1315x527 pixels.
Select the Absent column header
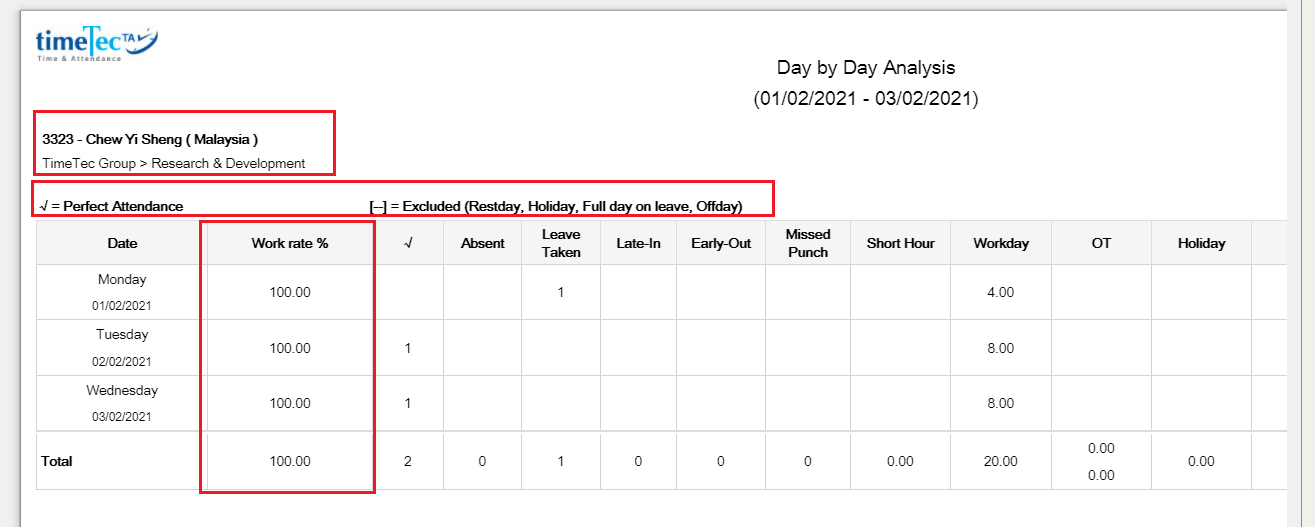(482, 243)
